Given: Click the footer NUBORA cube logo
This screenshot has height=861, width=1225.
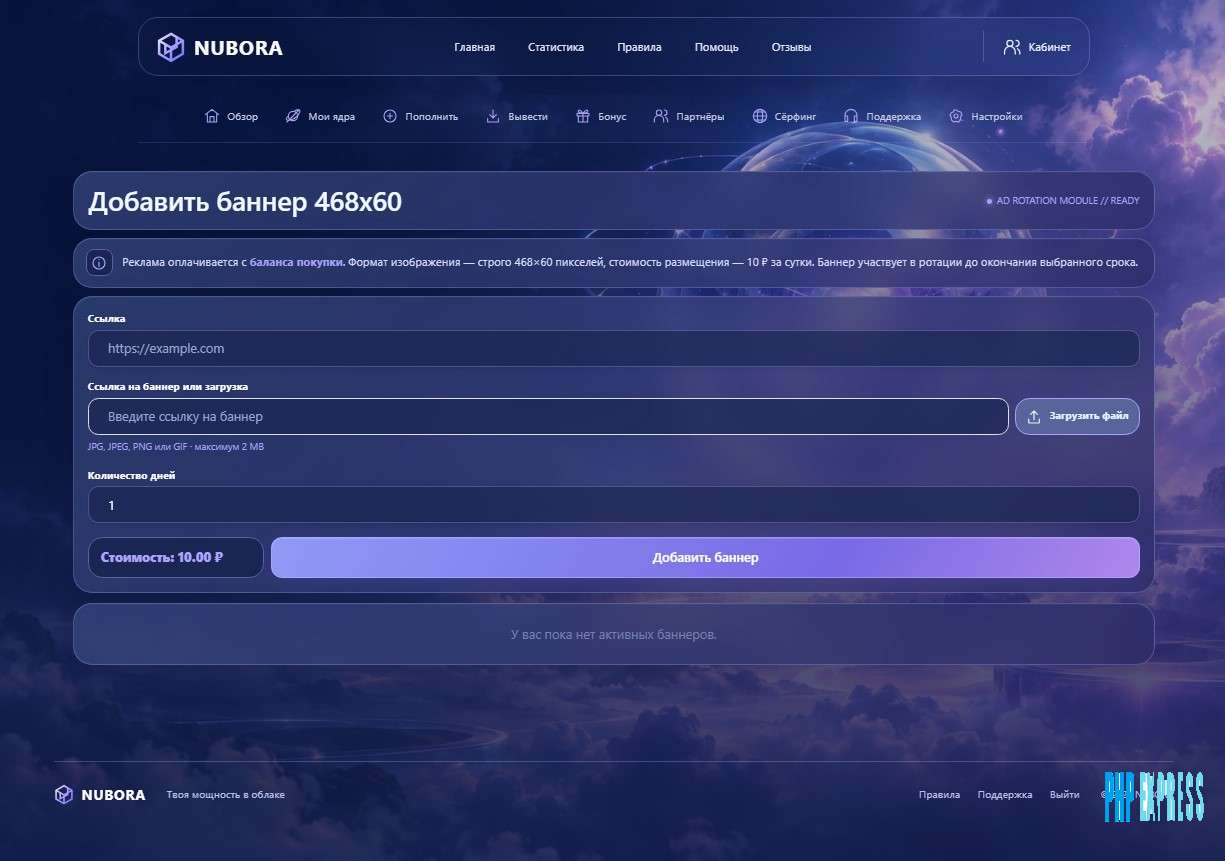Looking at the screenshot, I should click(64, 795).
